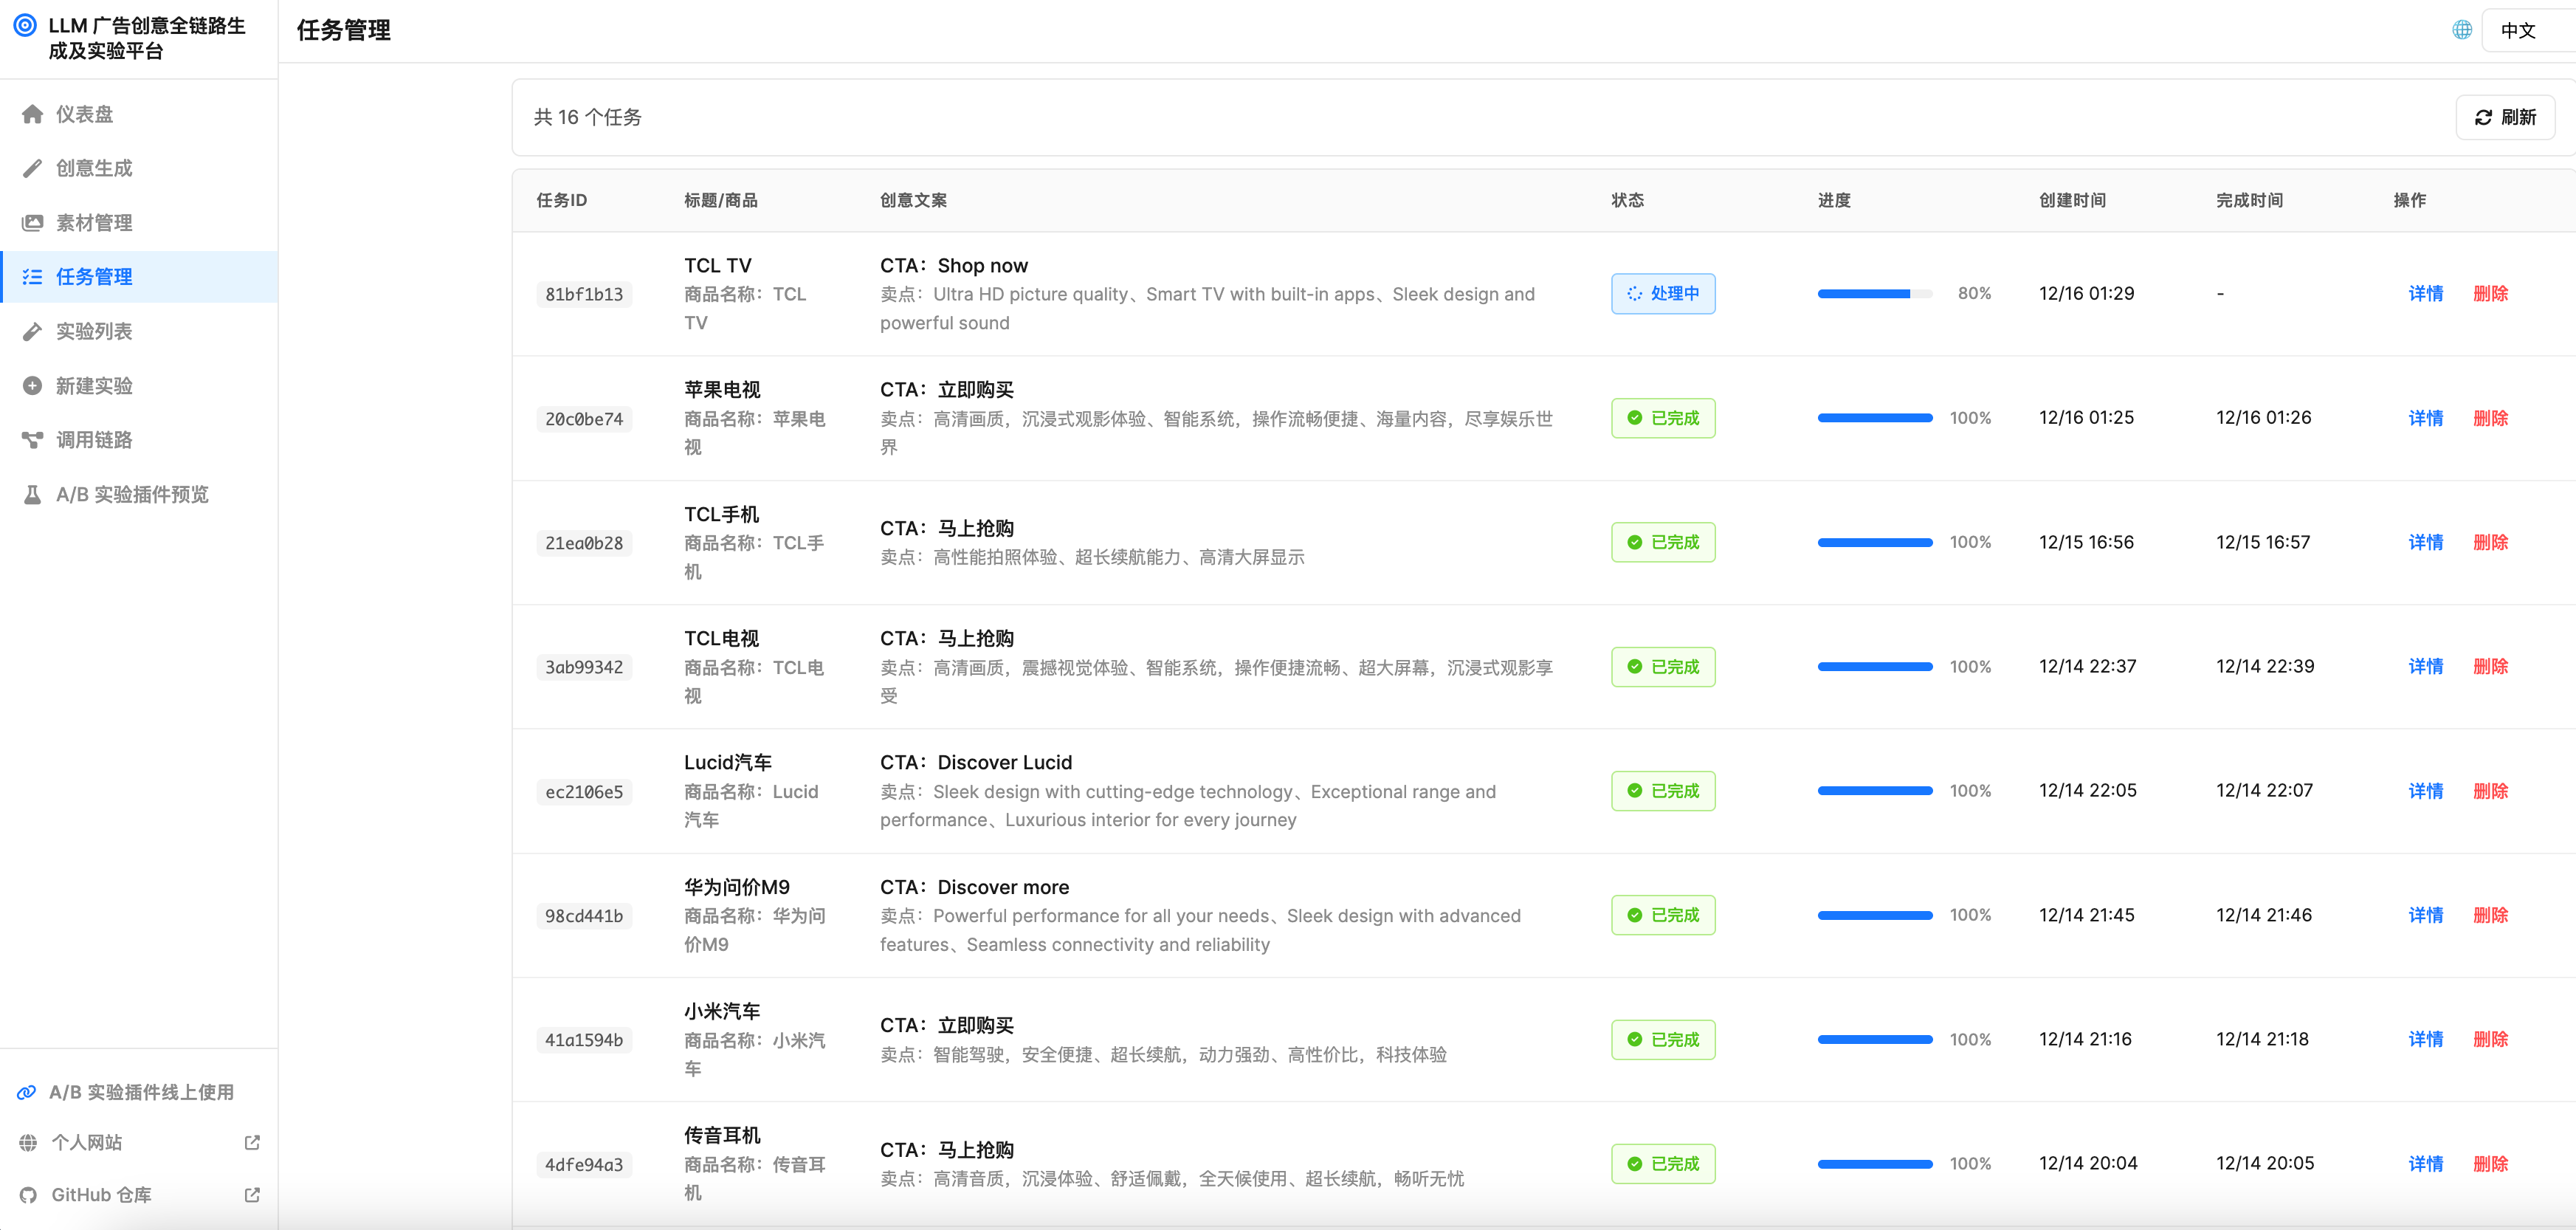
Task: Open 个人网站 external link arrow icon
Action: click(252, 1142)
